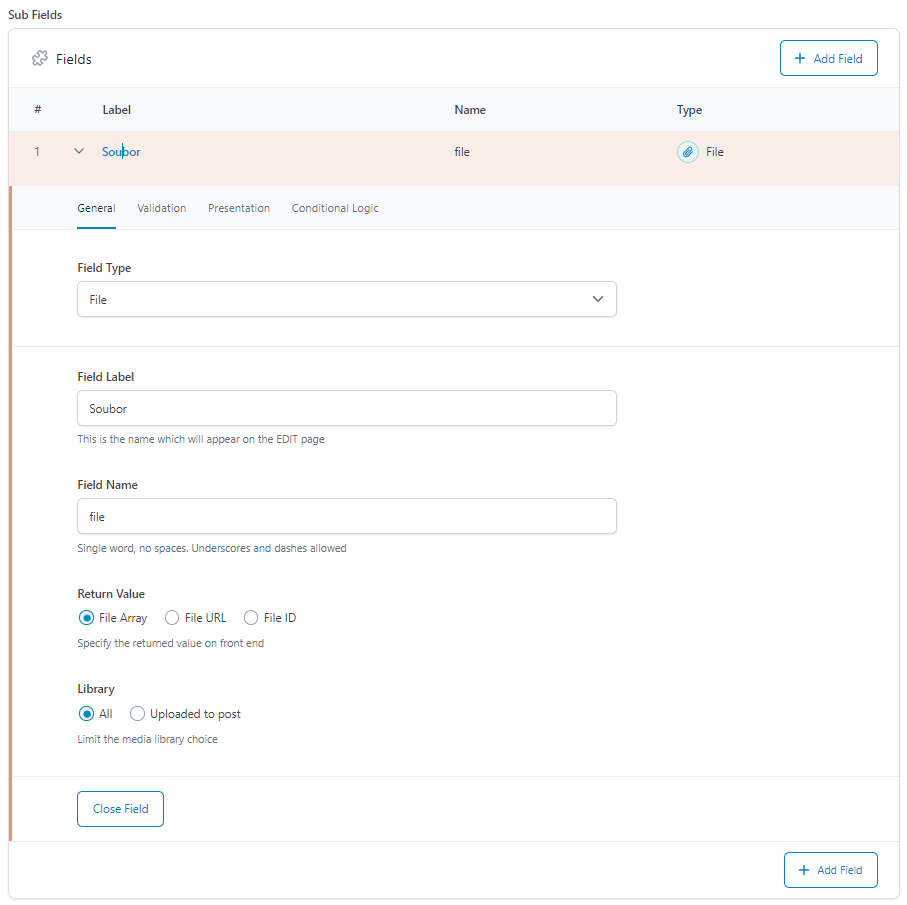
Task: Click the Soubor label link
Action: point(121,152)
